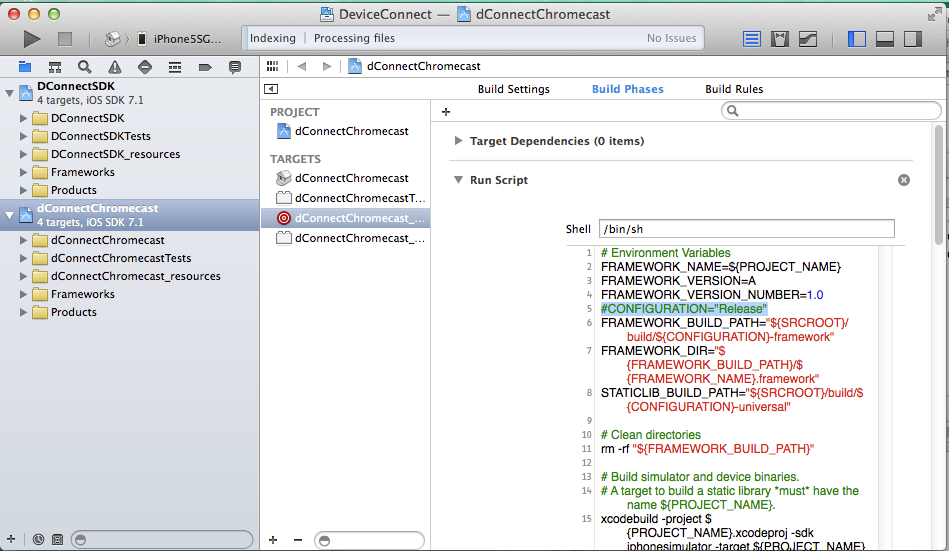Toggle the left navigator panel visibility
The height and width of the screenshot is (551, 949).
(856, 39)
